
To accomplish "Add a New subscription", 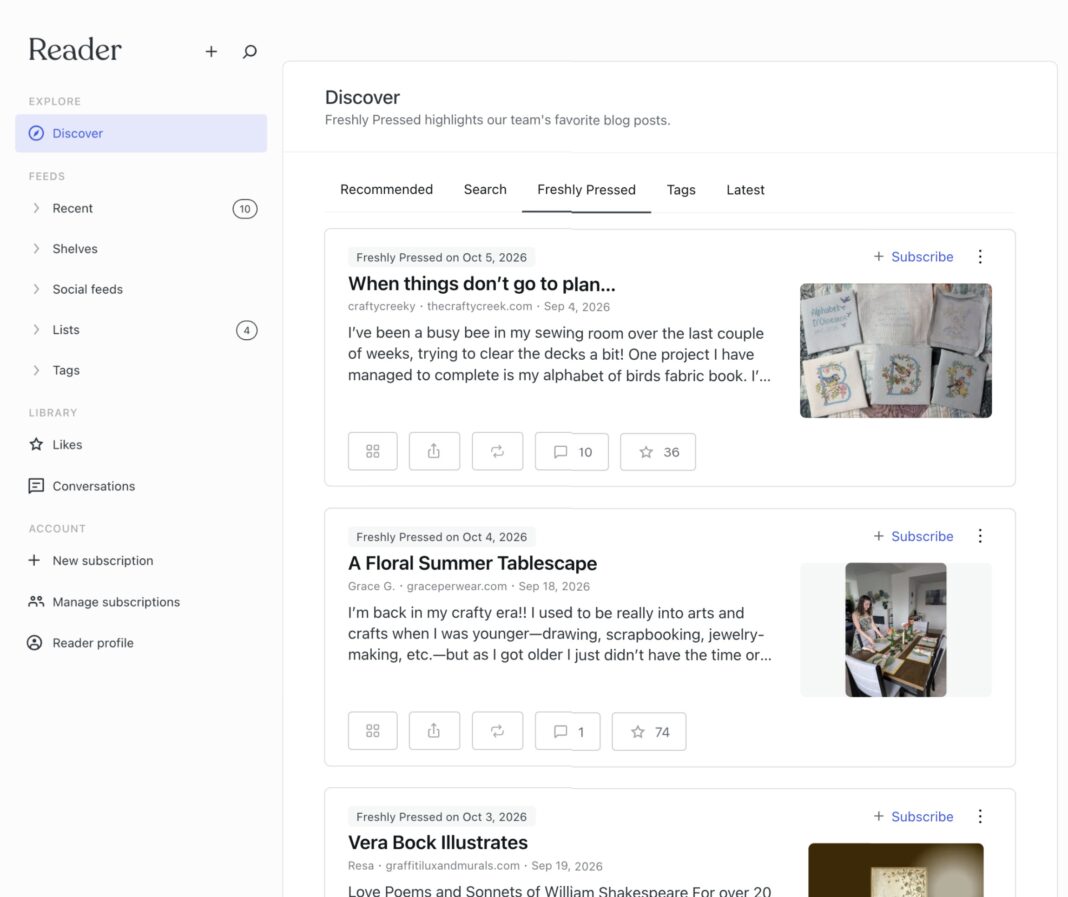I will (141, 561).
